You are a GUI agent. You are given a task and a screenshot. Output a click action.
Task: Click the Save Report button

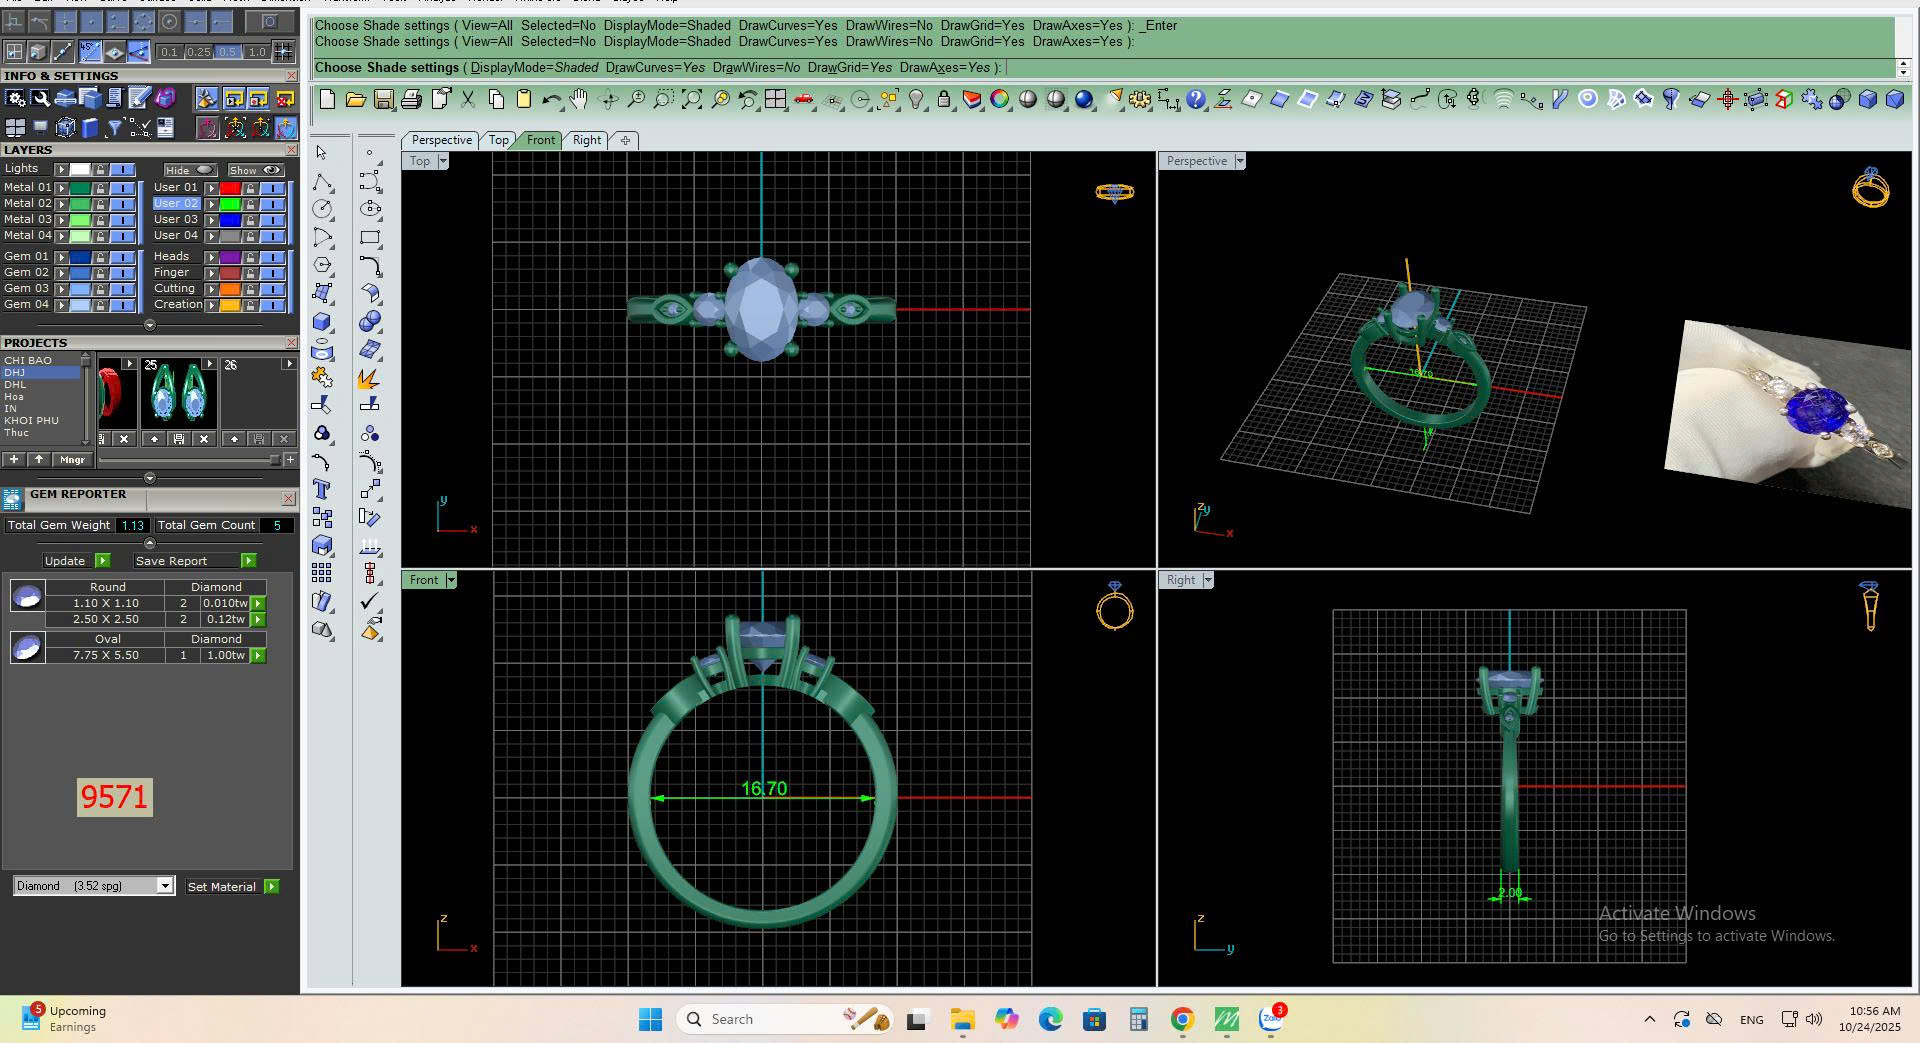[171, 561]
